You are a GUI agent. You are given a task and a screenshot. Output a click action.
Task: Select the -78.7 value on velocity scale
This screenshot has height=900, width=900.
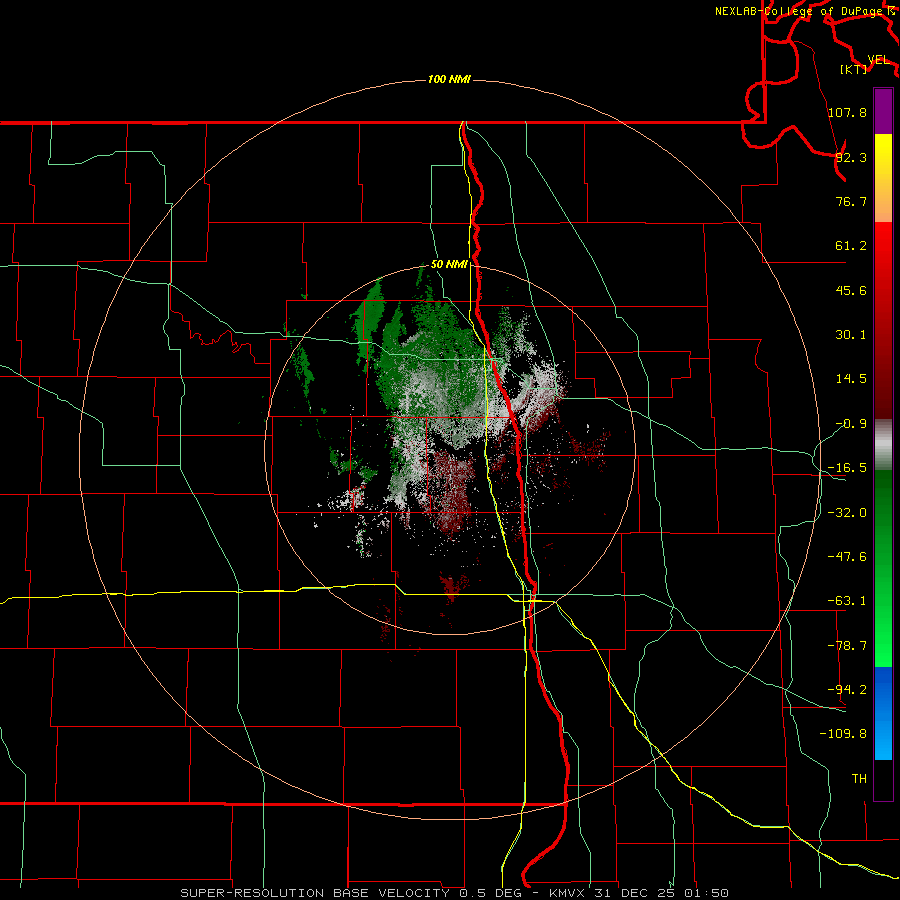click(847, 646)
